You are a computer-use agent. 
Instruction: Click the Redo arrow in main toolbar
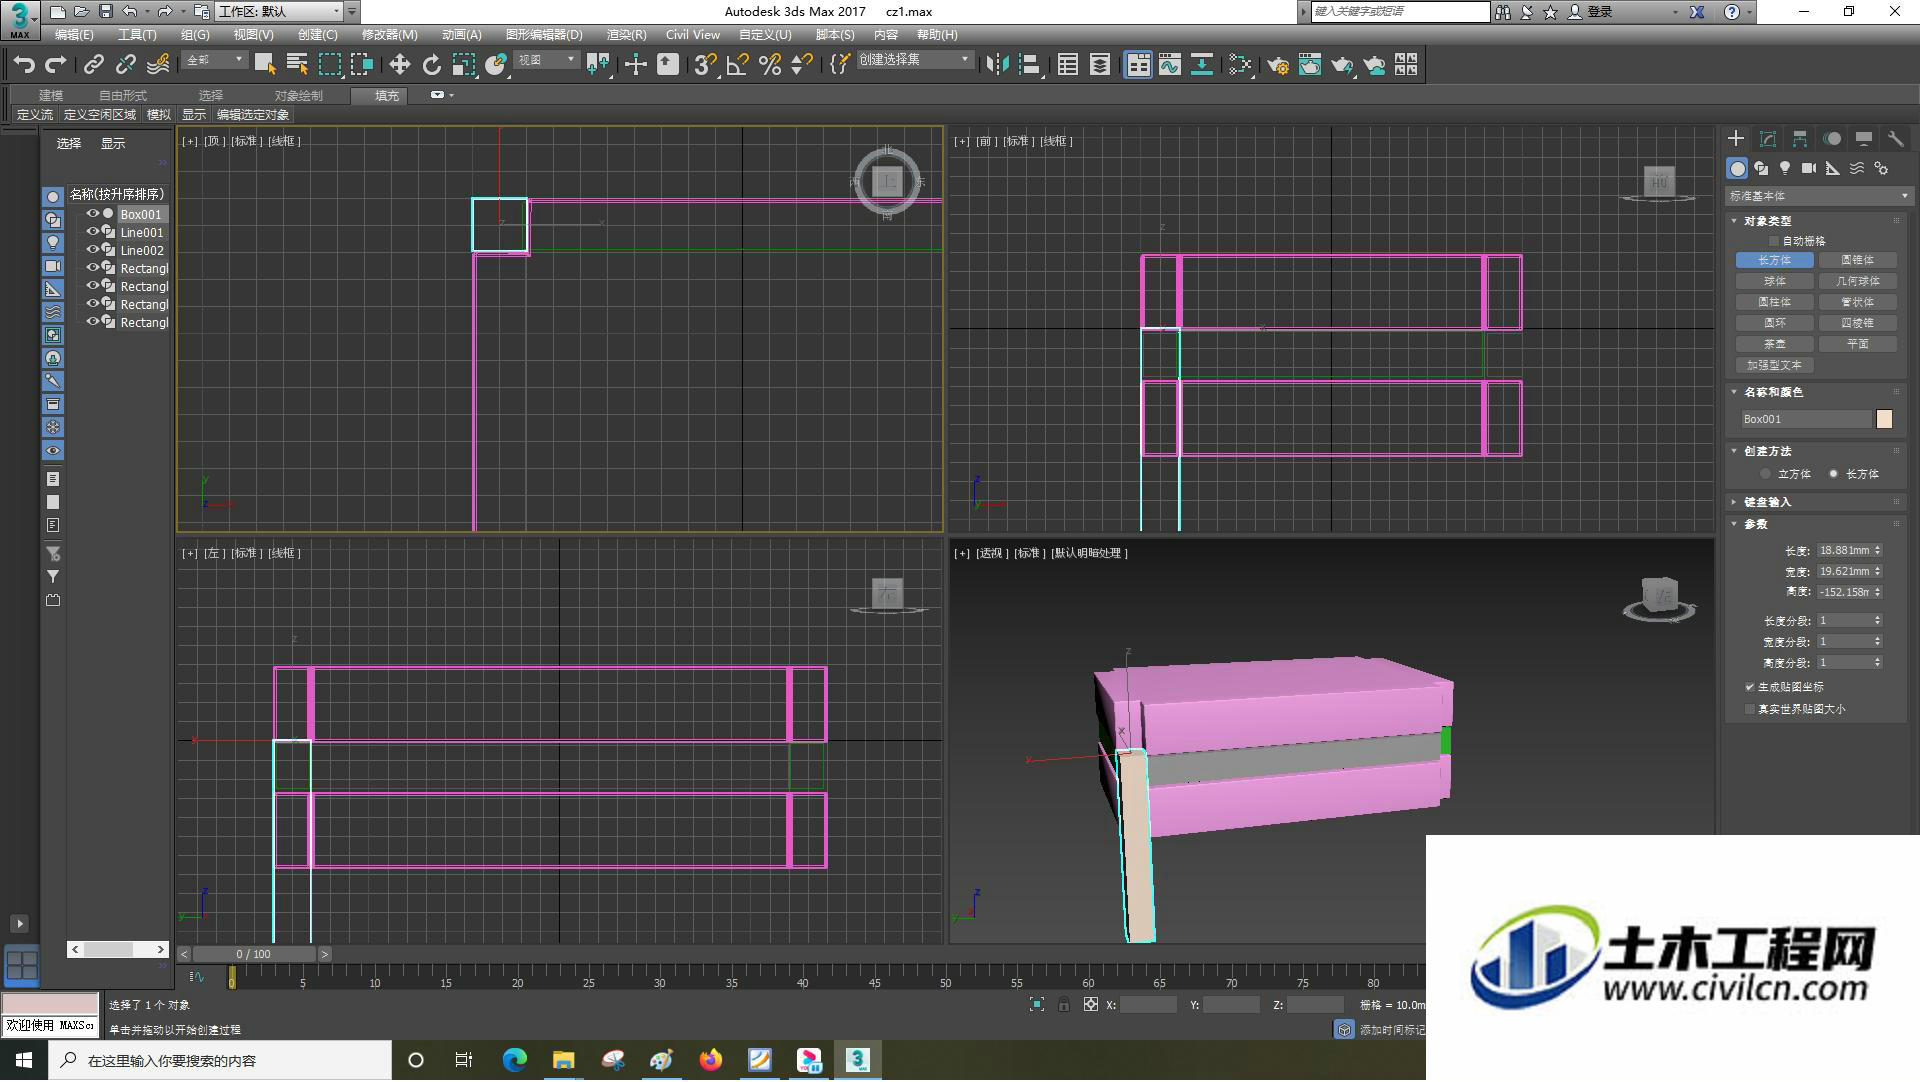click(56, 65)
